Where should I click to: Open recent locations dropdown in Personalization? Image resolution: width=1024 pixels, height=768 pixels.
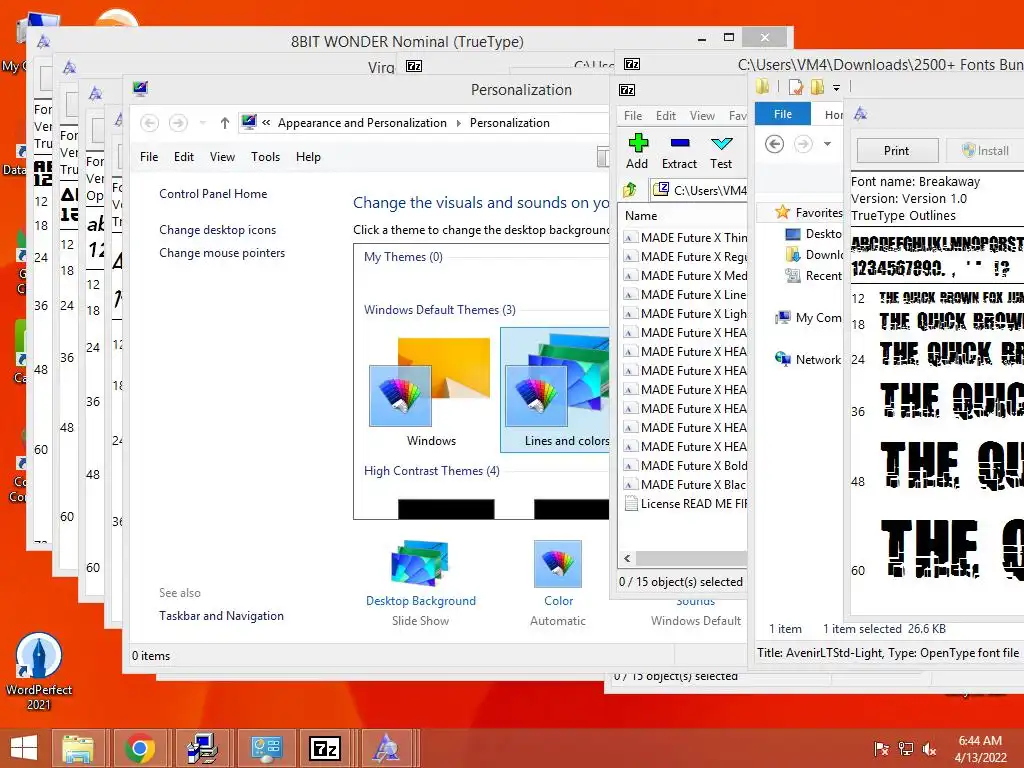pos(202,123)
